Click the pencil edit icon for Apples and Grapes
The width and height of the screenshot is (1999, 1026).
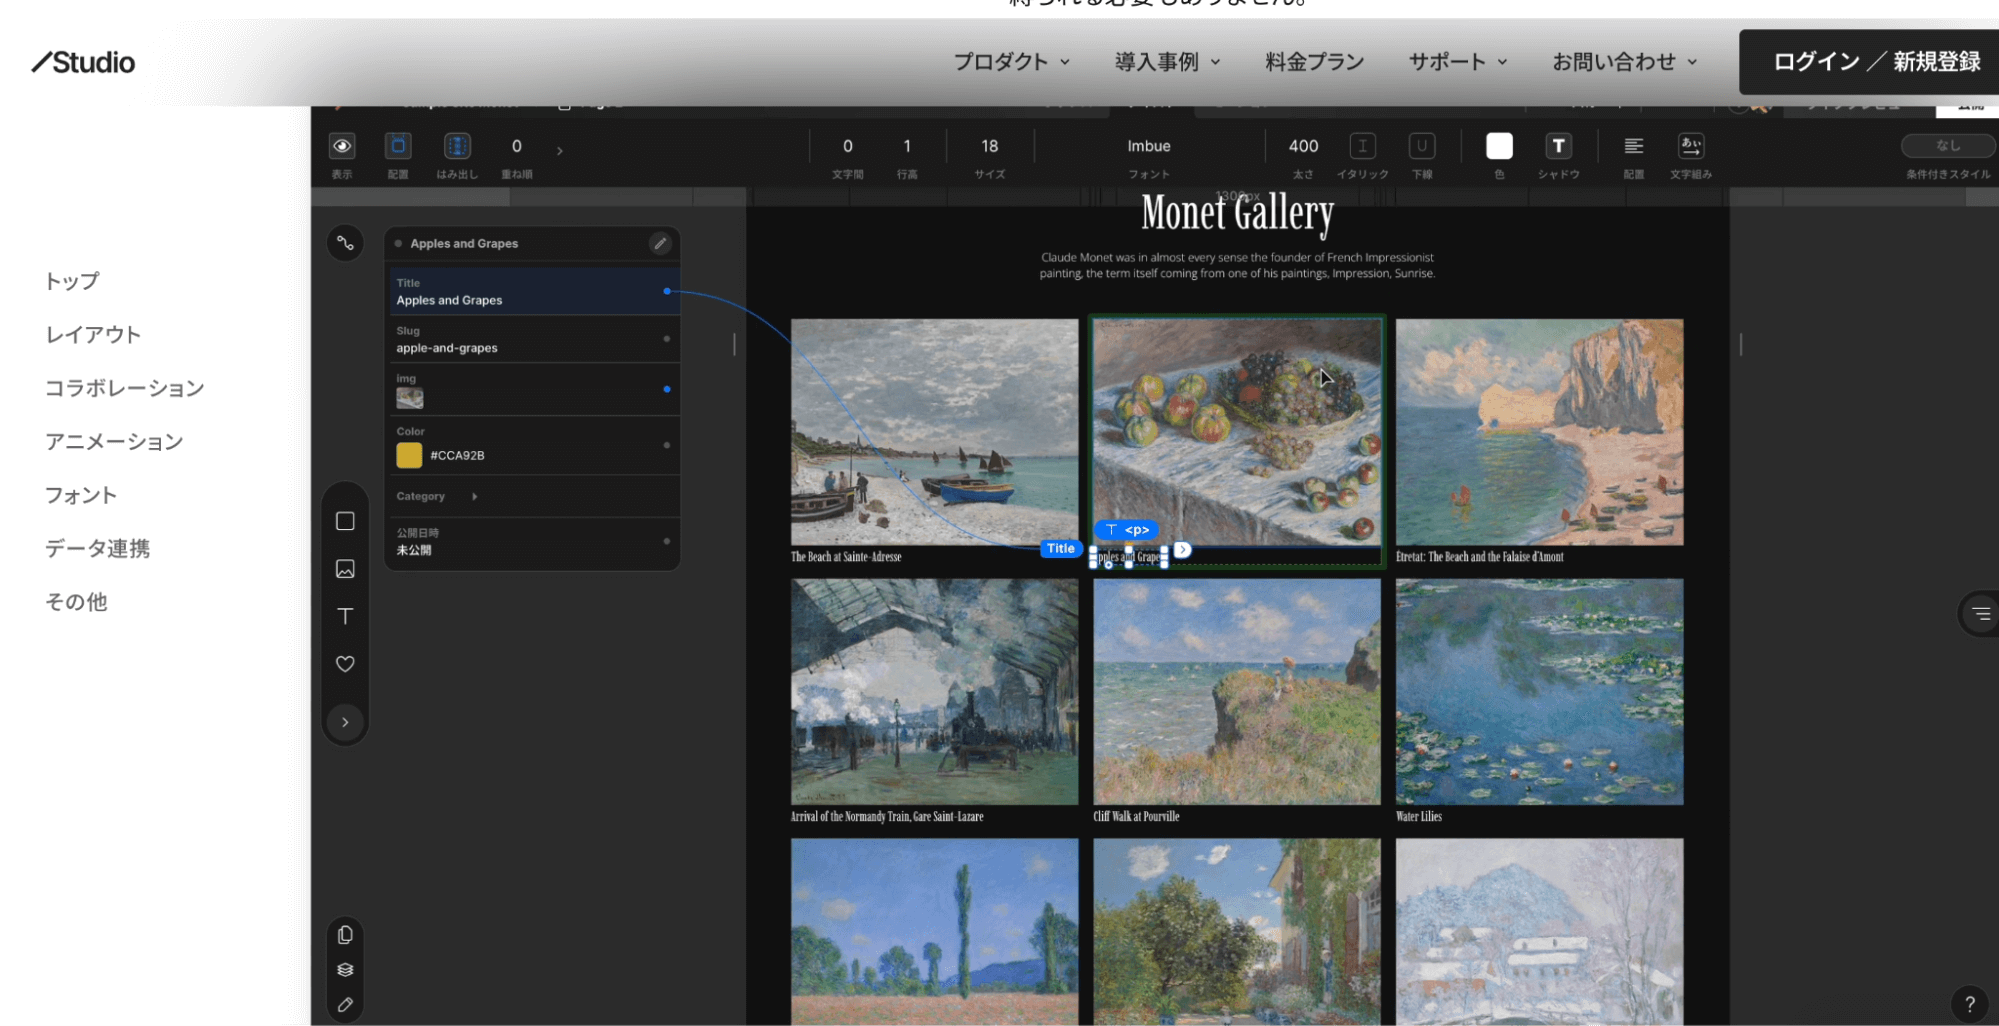(x=660, y=243)
